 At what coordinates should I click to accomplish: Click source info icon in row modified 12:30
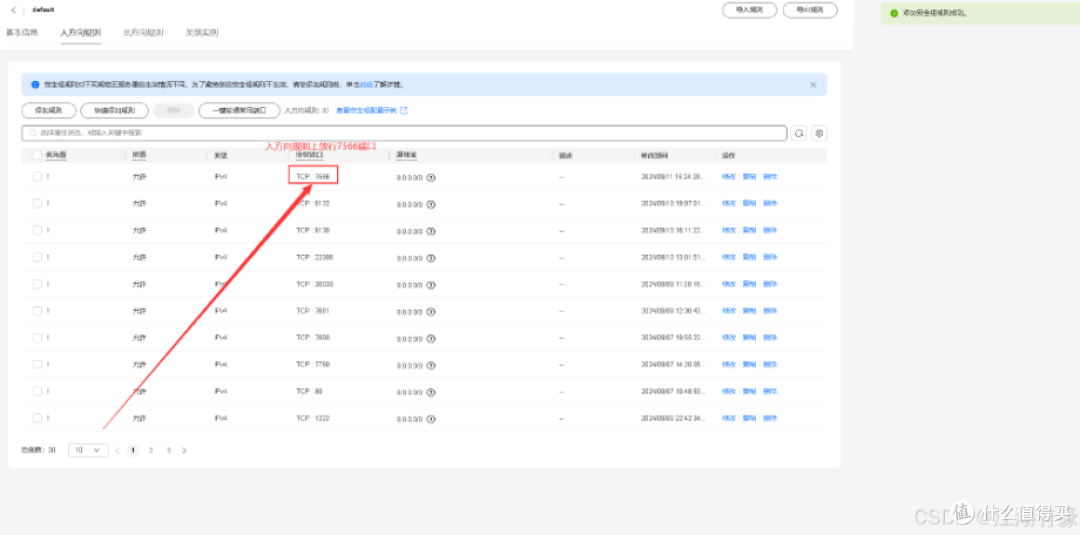[x=431, y=311]
